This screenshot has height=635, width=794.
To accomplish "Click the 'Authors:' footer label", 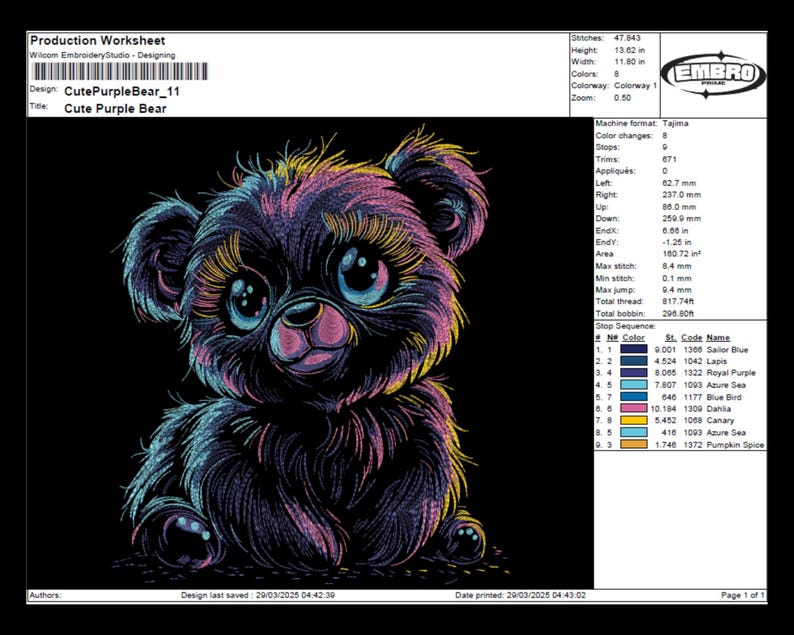I will click(45, 595).
